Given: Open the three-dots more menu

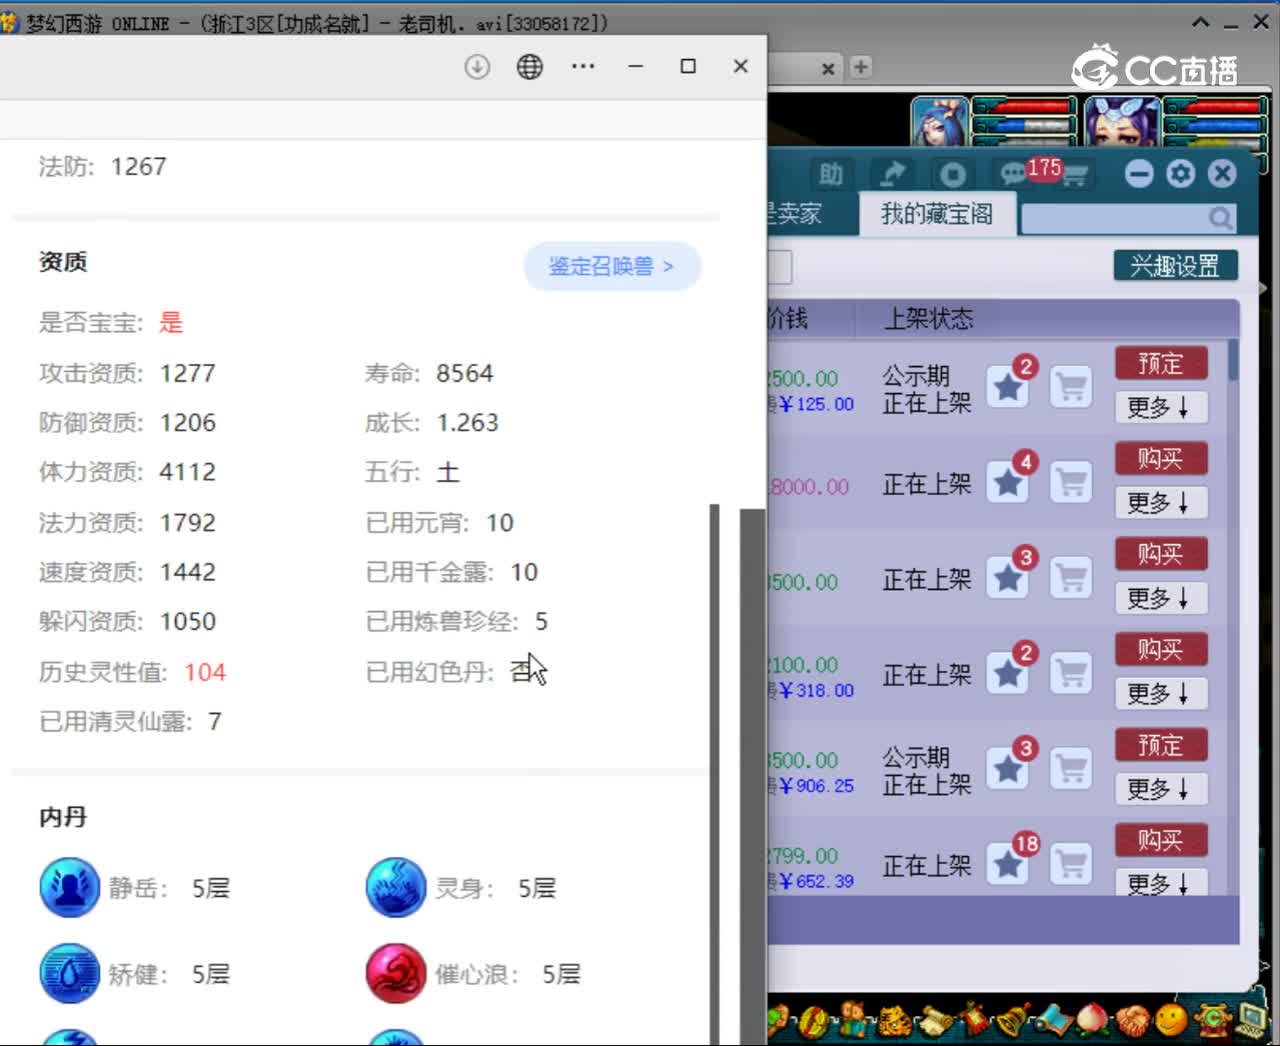Looking at the screenshot, I should tap(583, 66).
